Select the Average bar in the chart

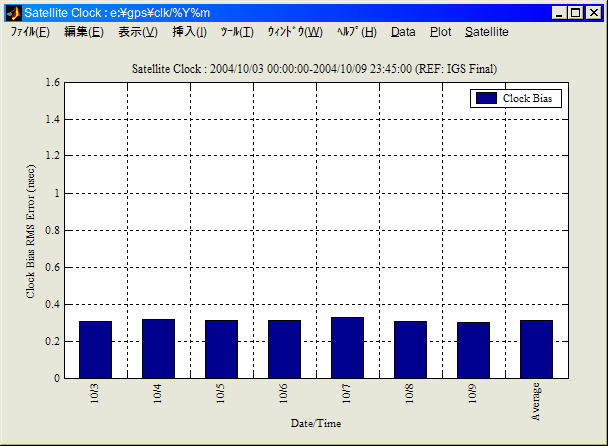[x=536, y=349]
